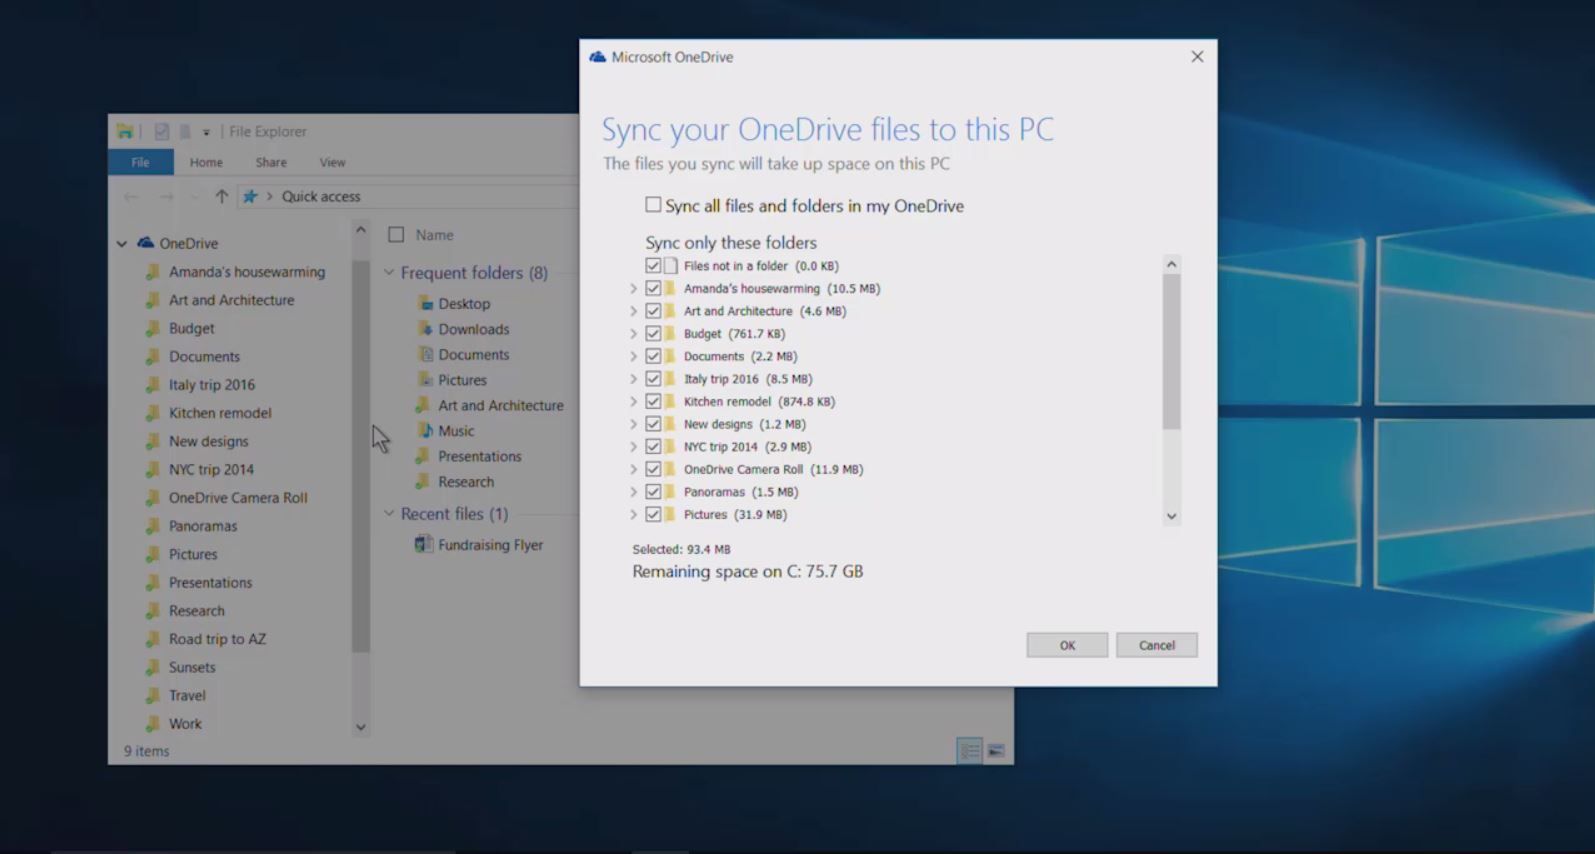Uncheck Amanda's housewarming sync checkbox
The width and height of the screenshot is (1595, 854).
[653, 288]
